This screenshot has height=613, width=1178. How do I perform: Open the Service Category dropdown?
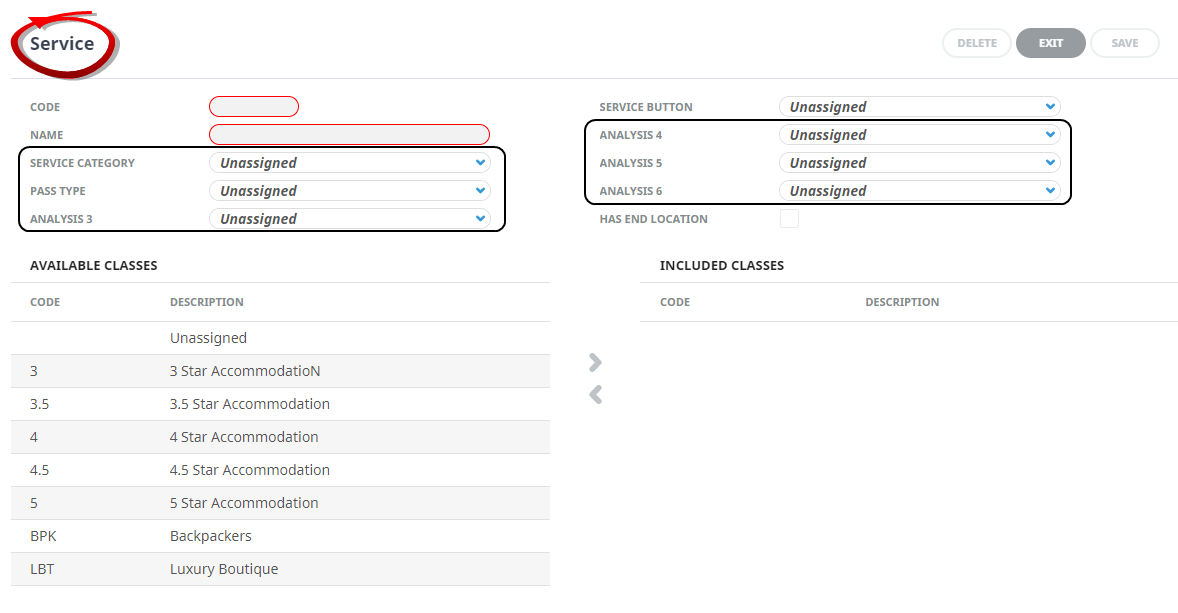pyautogui.click(x=349, y=163)
